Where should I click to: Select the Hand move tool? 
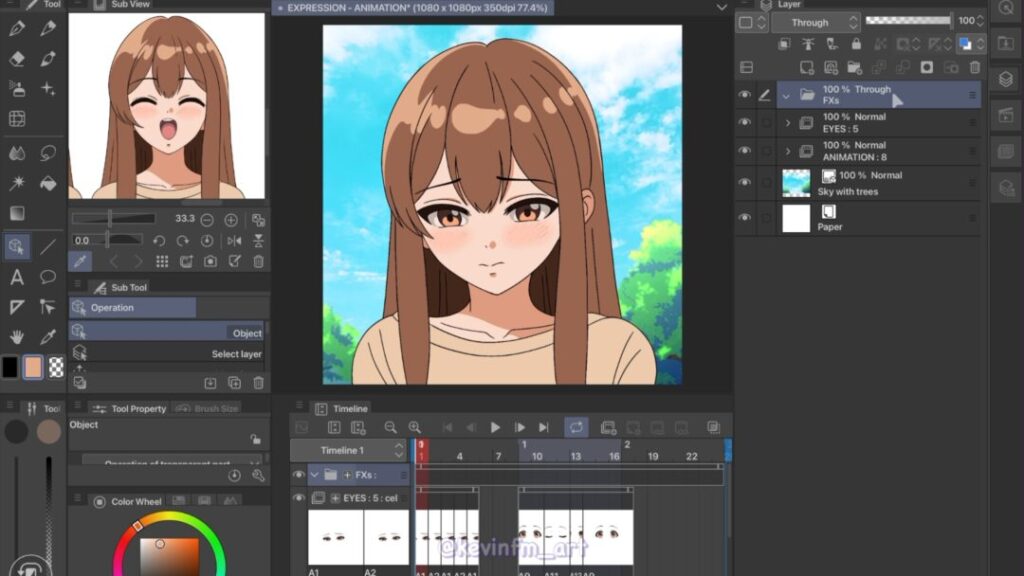pos(17,337)
